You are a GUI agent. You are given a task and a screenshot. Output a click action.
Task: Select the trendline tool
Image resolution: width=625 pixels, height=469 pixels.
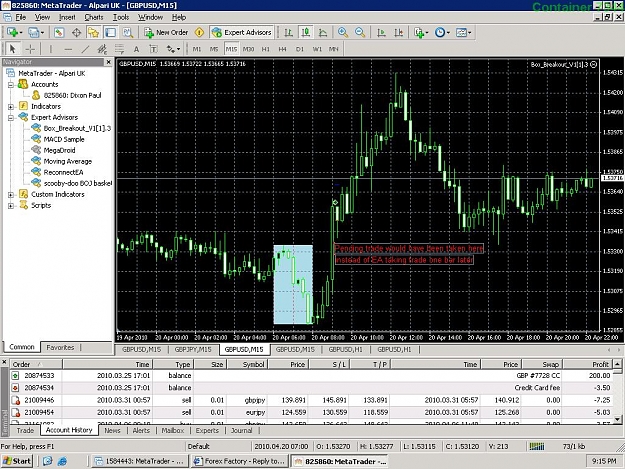tap(85, 49)
